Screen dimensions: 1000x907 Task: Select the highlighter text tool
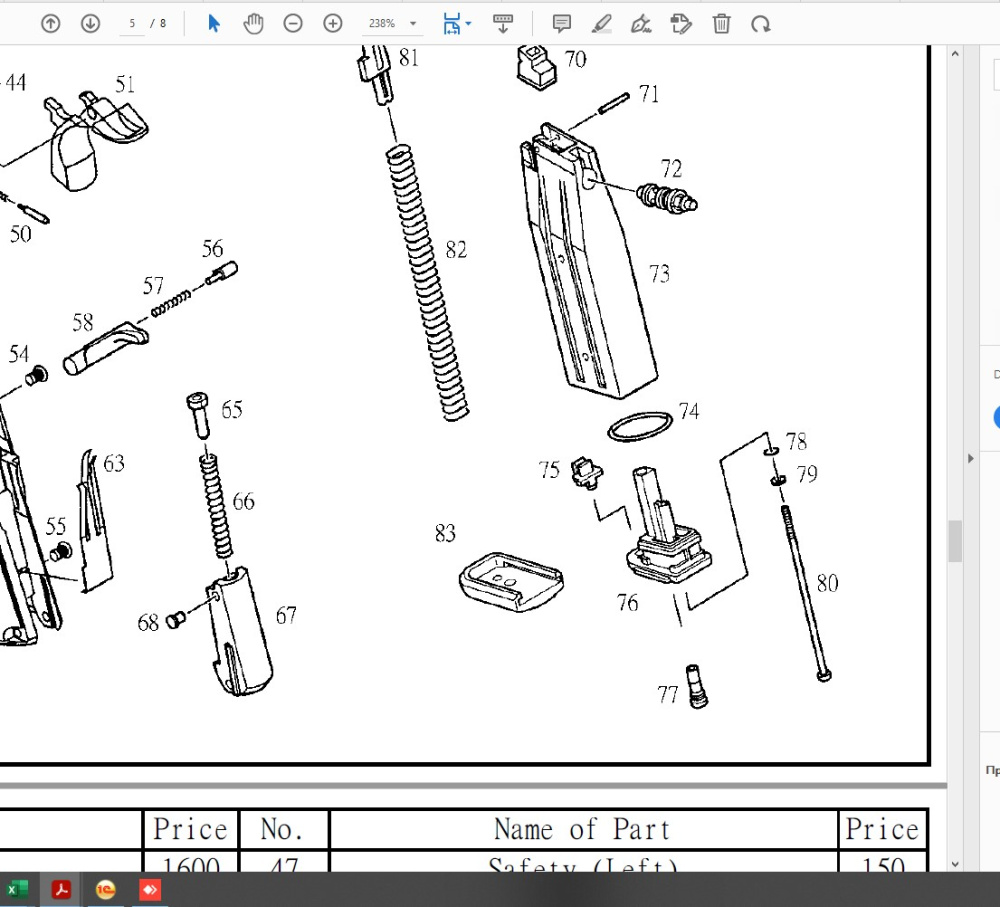(x=601, y=24)
